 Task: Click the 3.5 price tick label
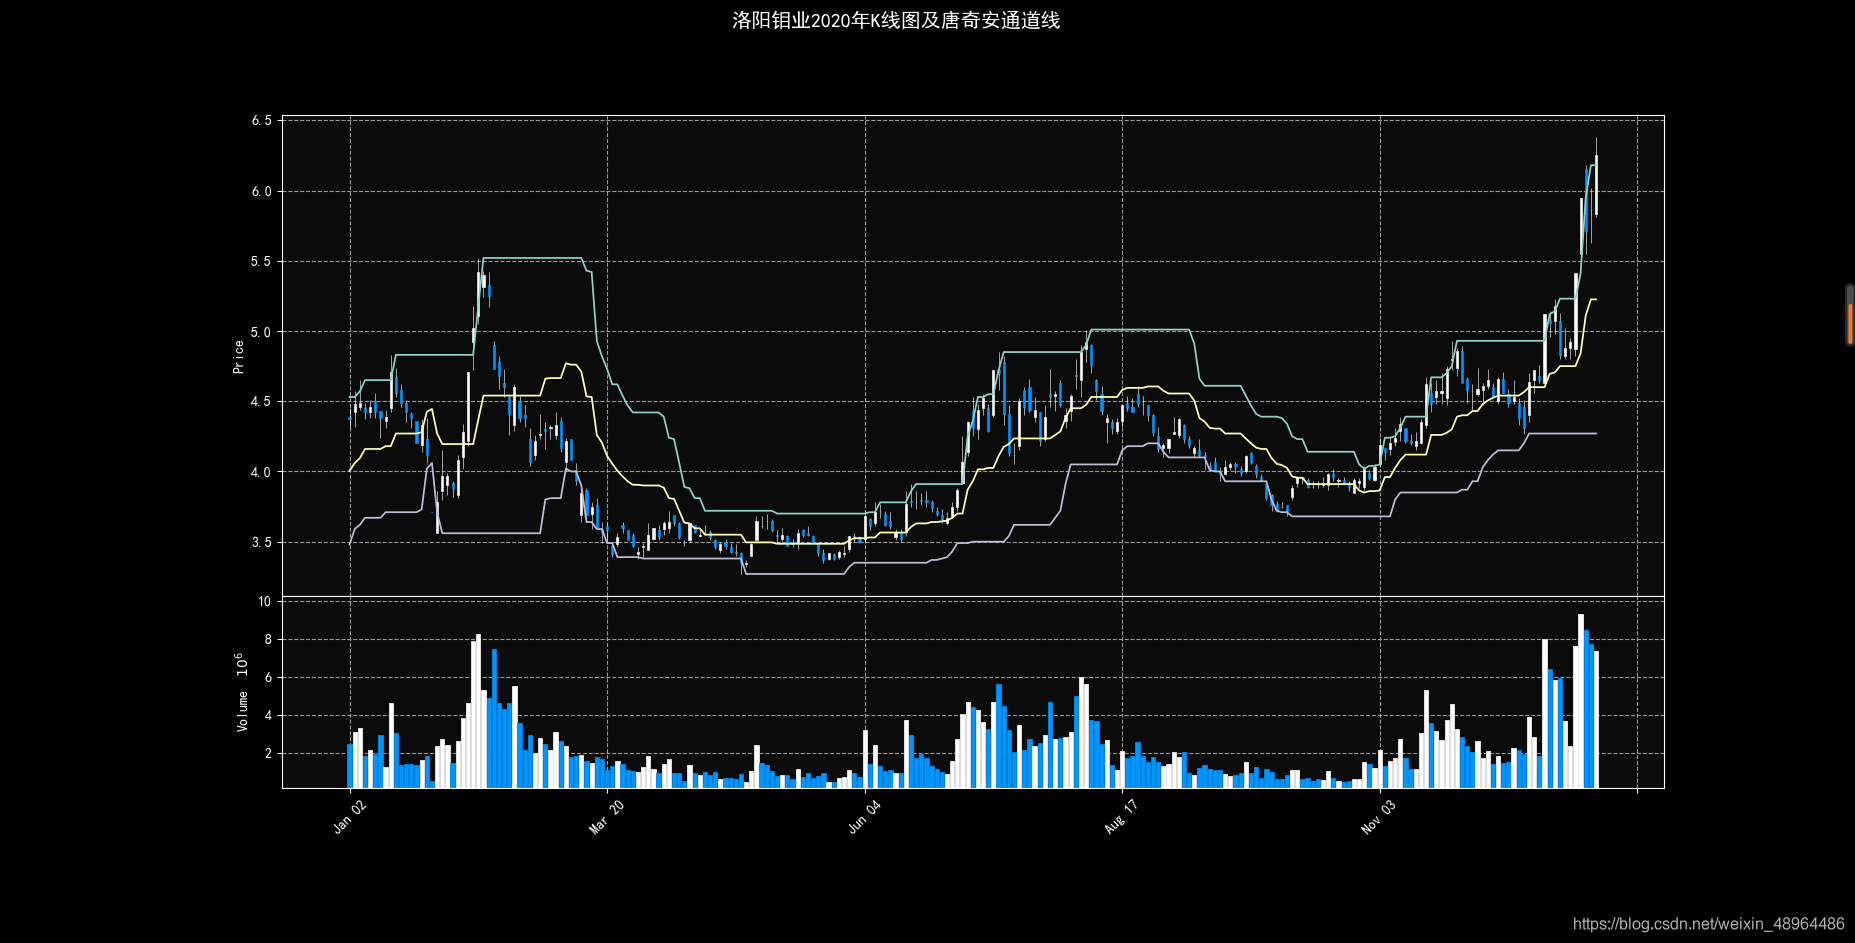[x=261, y=543]
